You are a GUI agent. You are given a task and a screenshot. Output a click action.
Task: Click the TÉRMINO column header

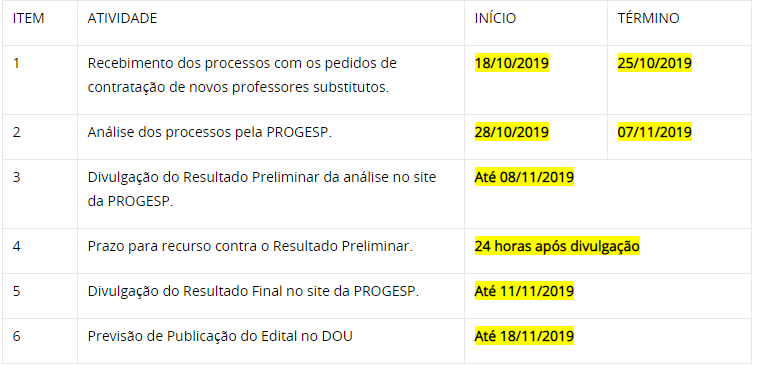click(649, 18)
